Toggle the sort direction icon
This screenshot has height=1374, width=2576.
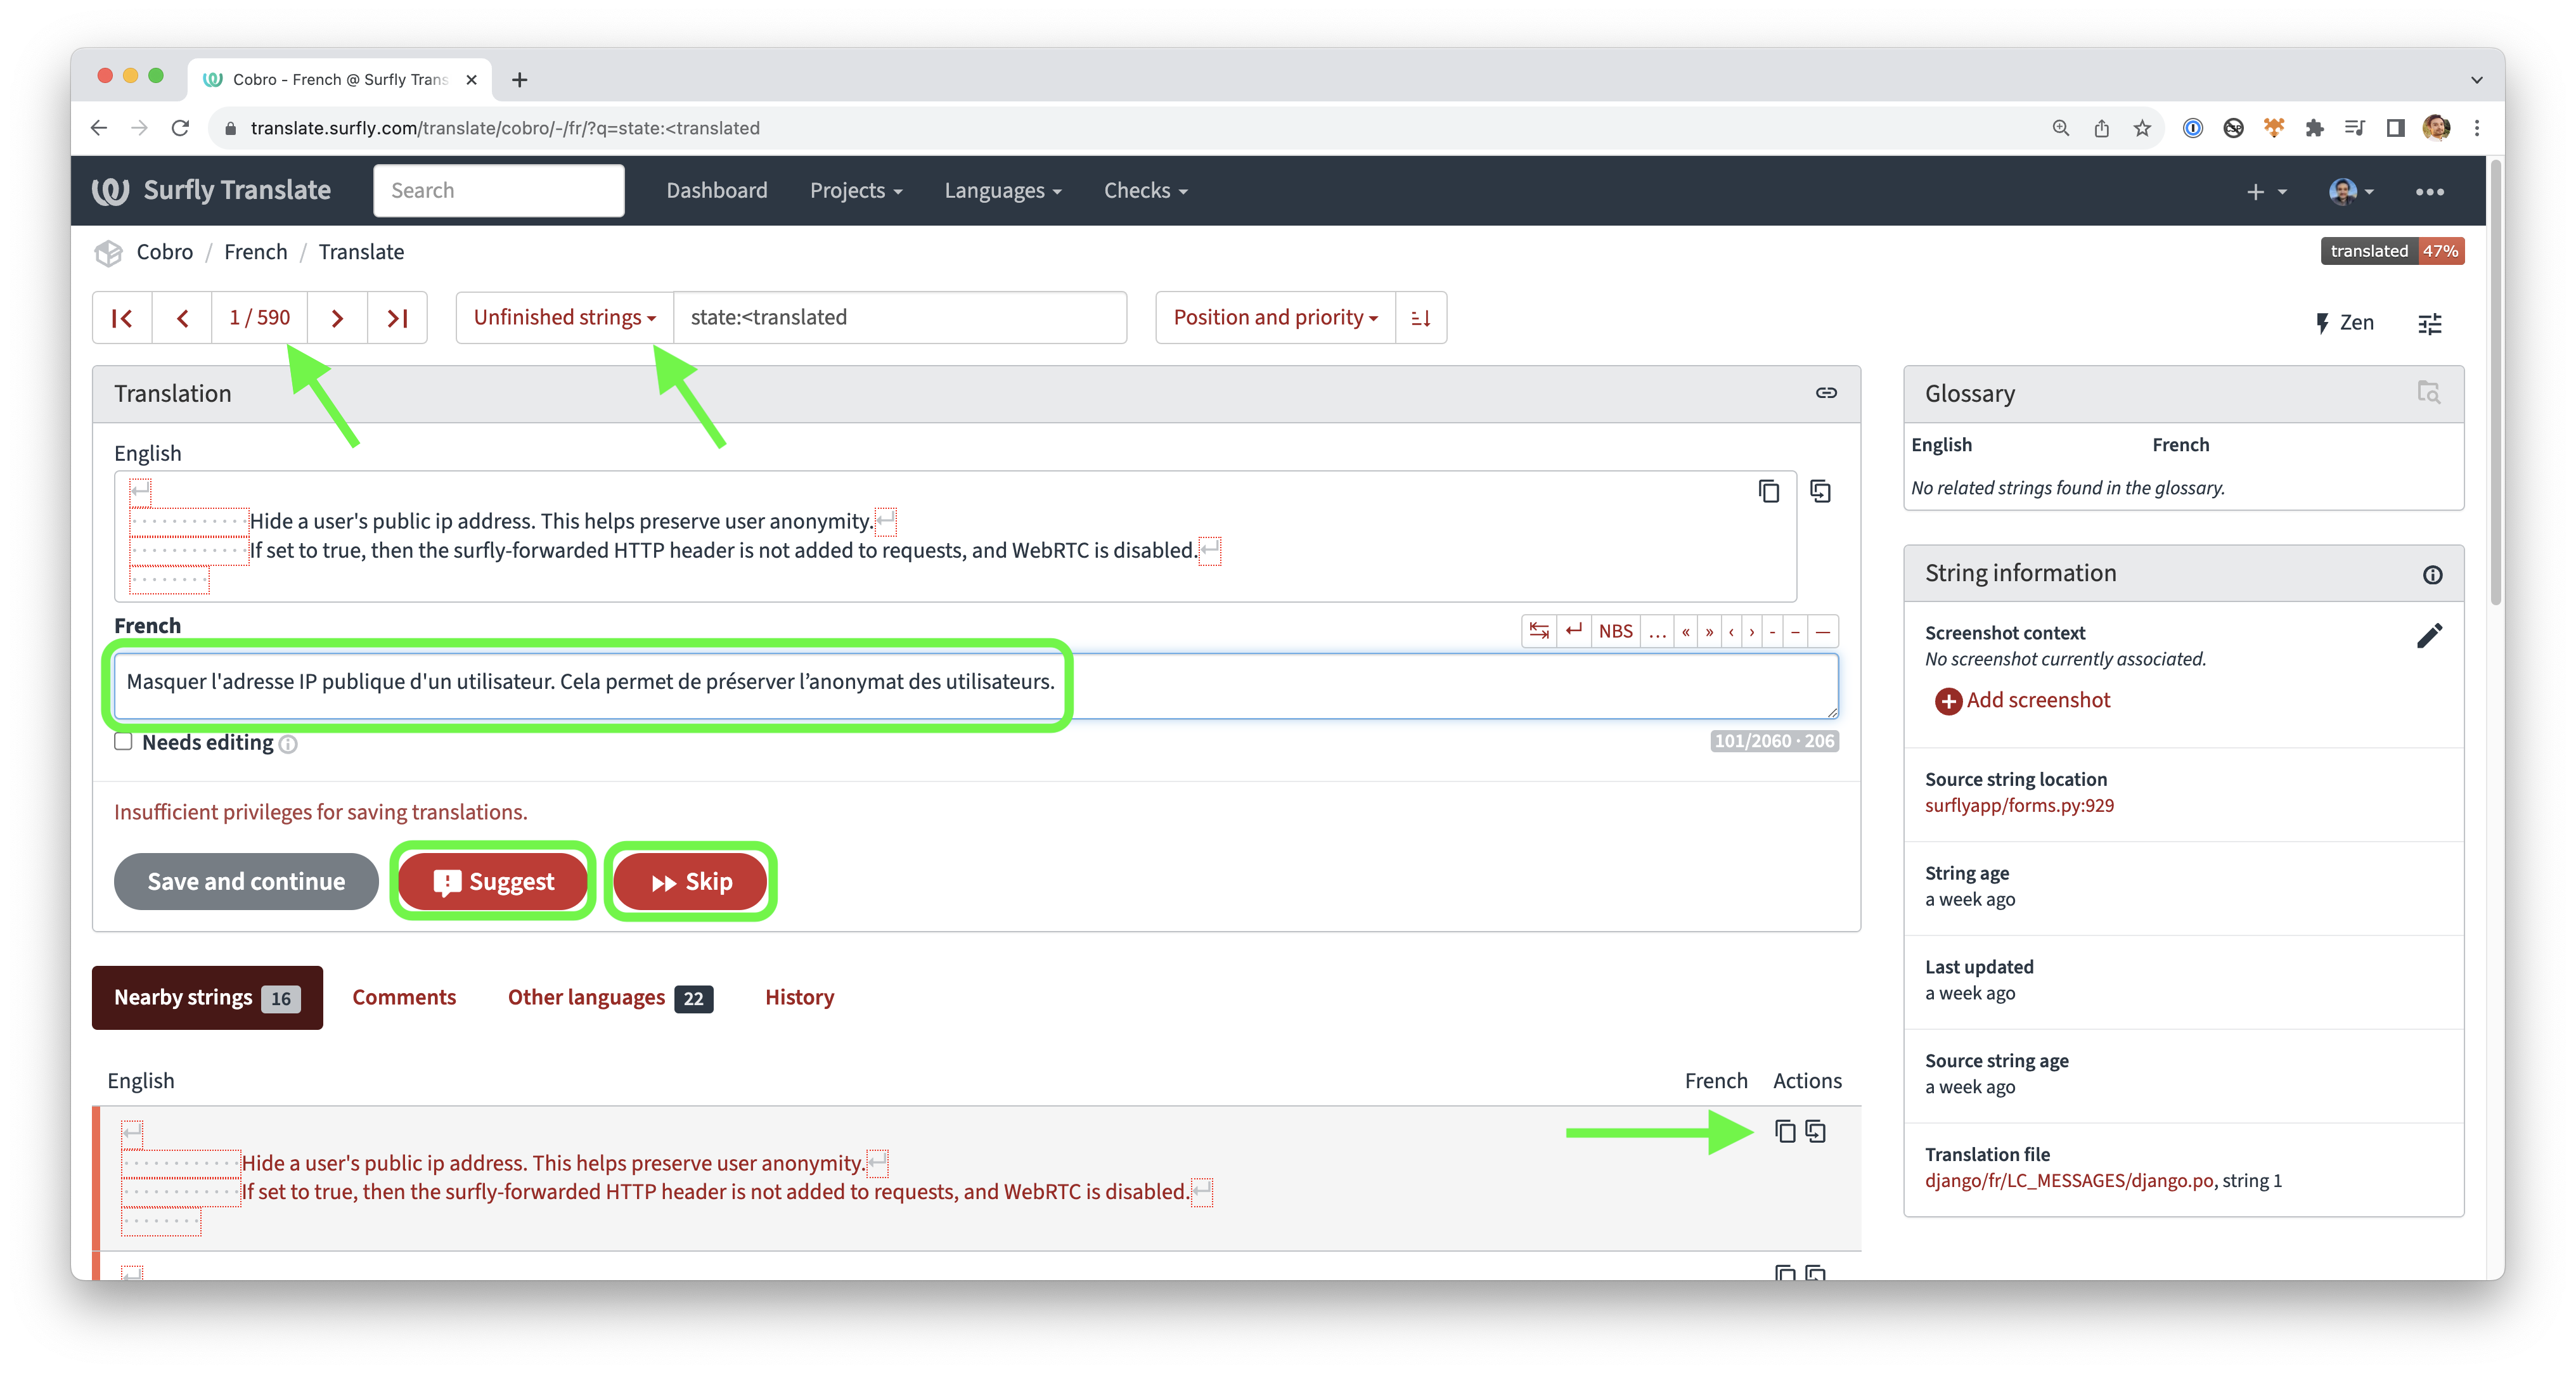[x=1420, y=318]
